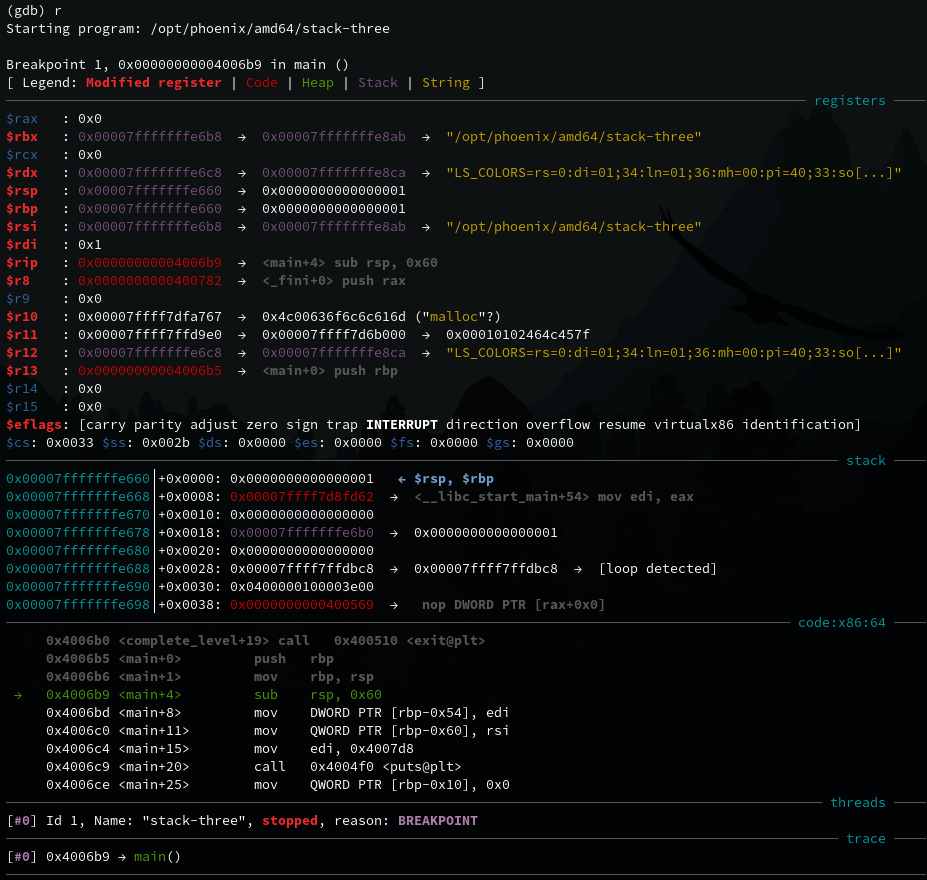Click the "code:x86:64" section header
This screenshot has width=927, height=880.
pyautogui.click(x=841, y=623)
